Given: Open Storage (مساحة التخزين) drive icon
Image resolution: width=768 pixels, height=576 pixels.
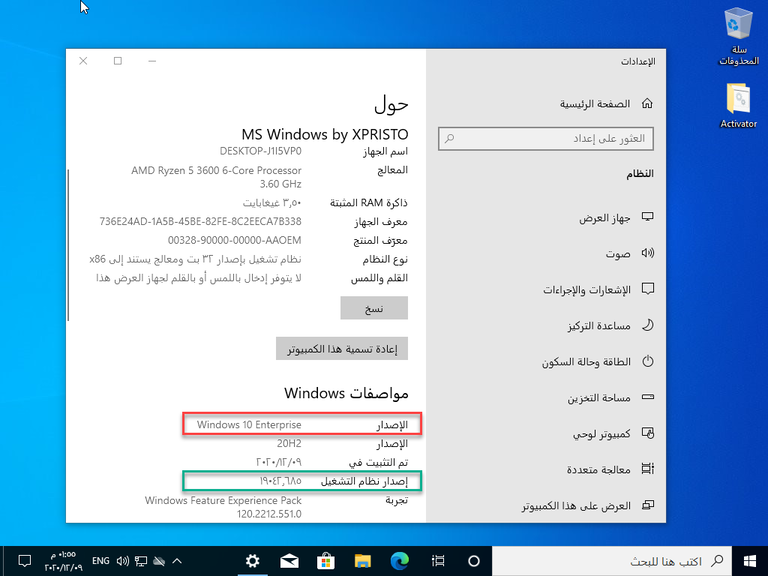Looking at the screenshot, I should 648,397.
